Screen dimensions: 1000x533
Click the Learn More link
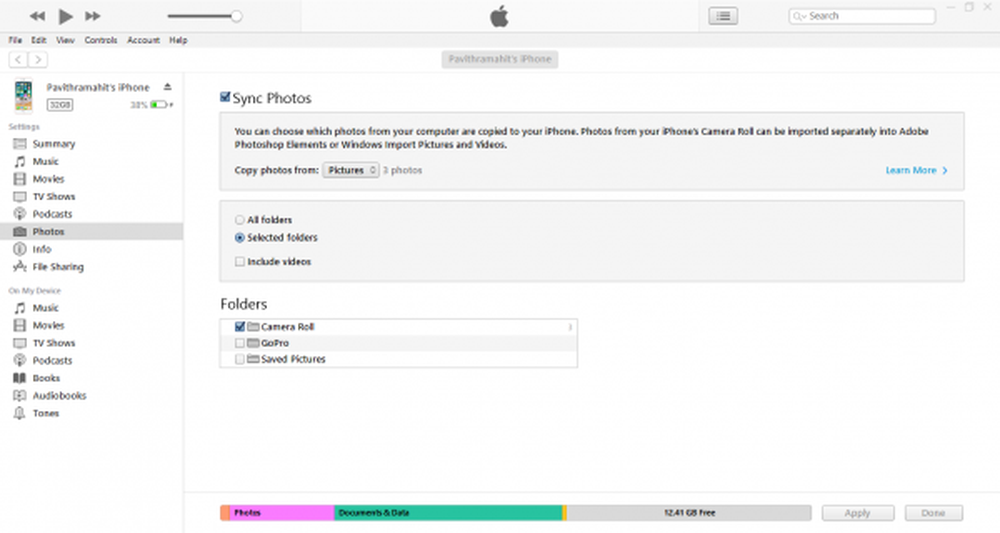pos(916,171)
